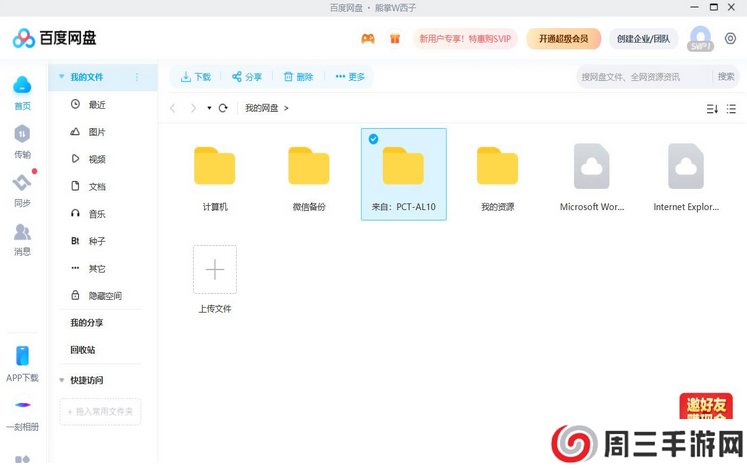This screenshot has height=469, width=747.
Task: Click the sort order icon
Action: (712, 108)
